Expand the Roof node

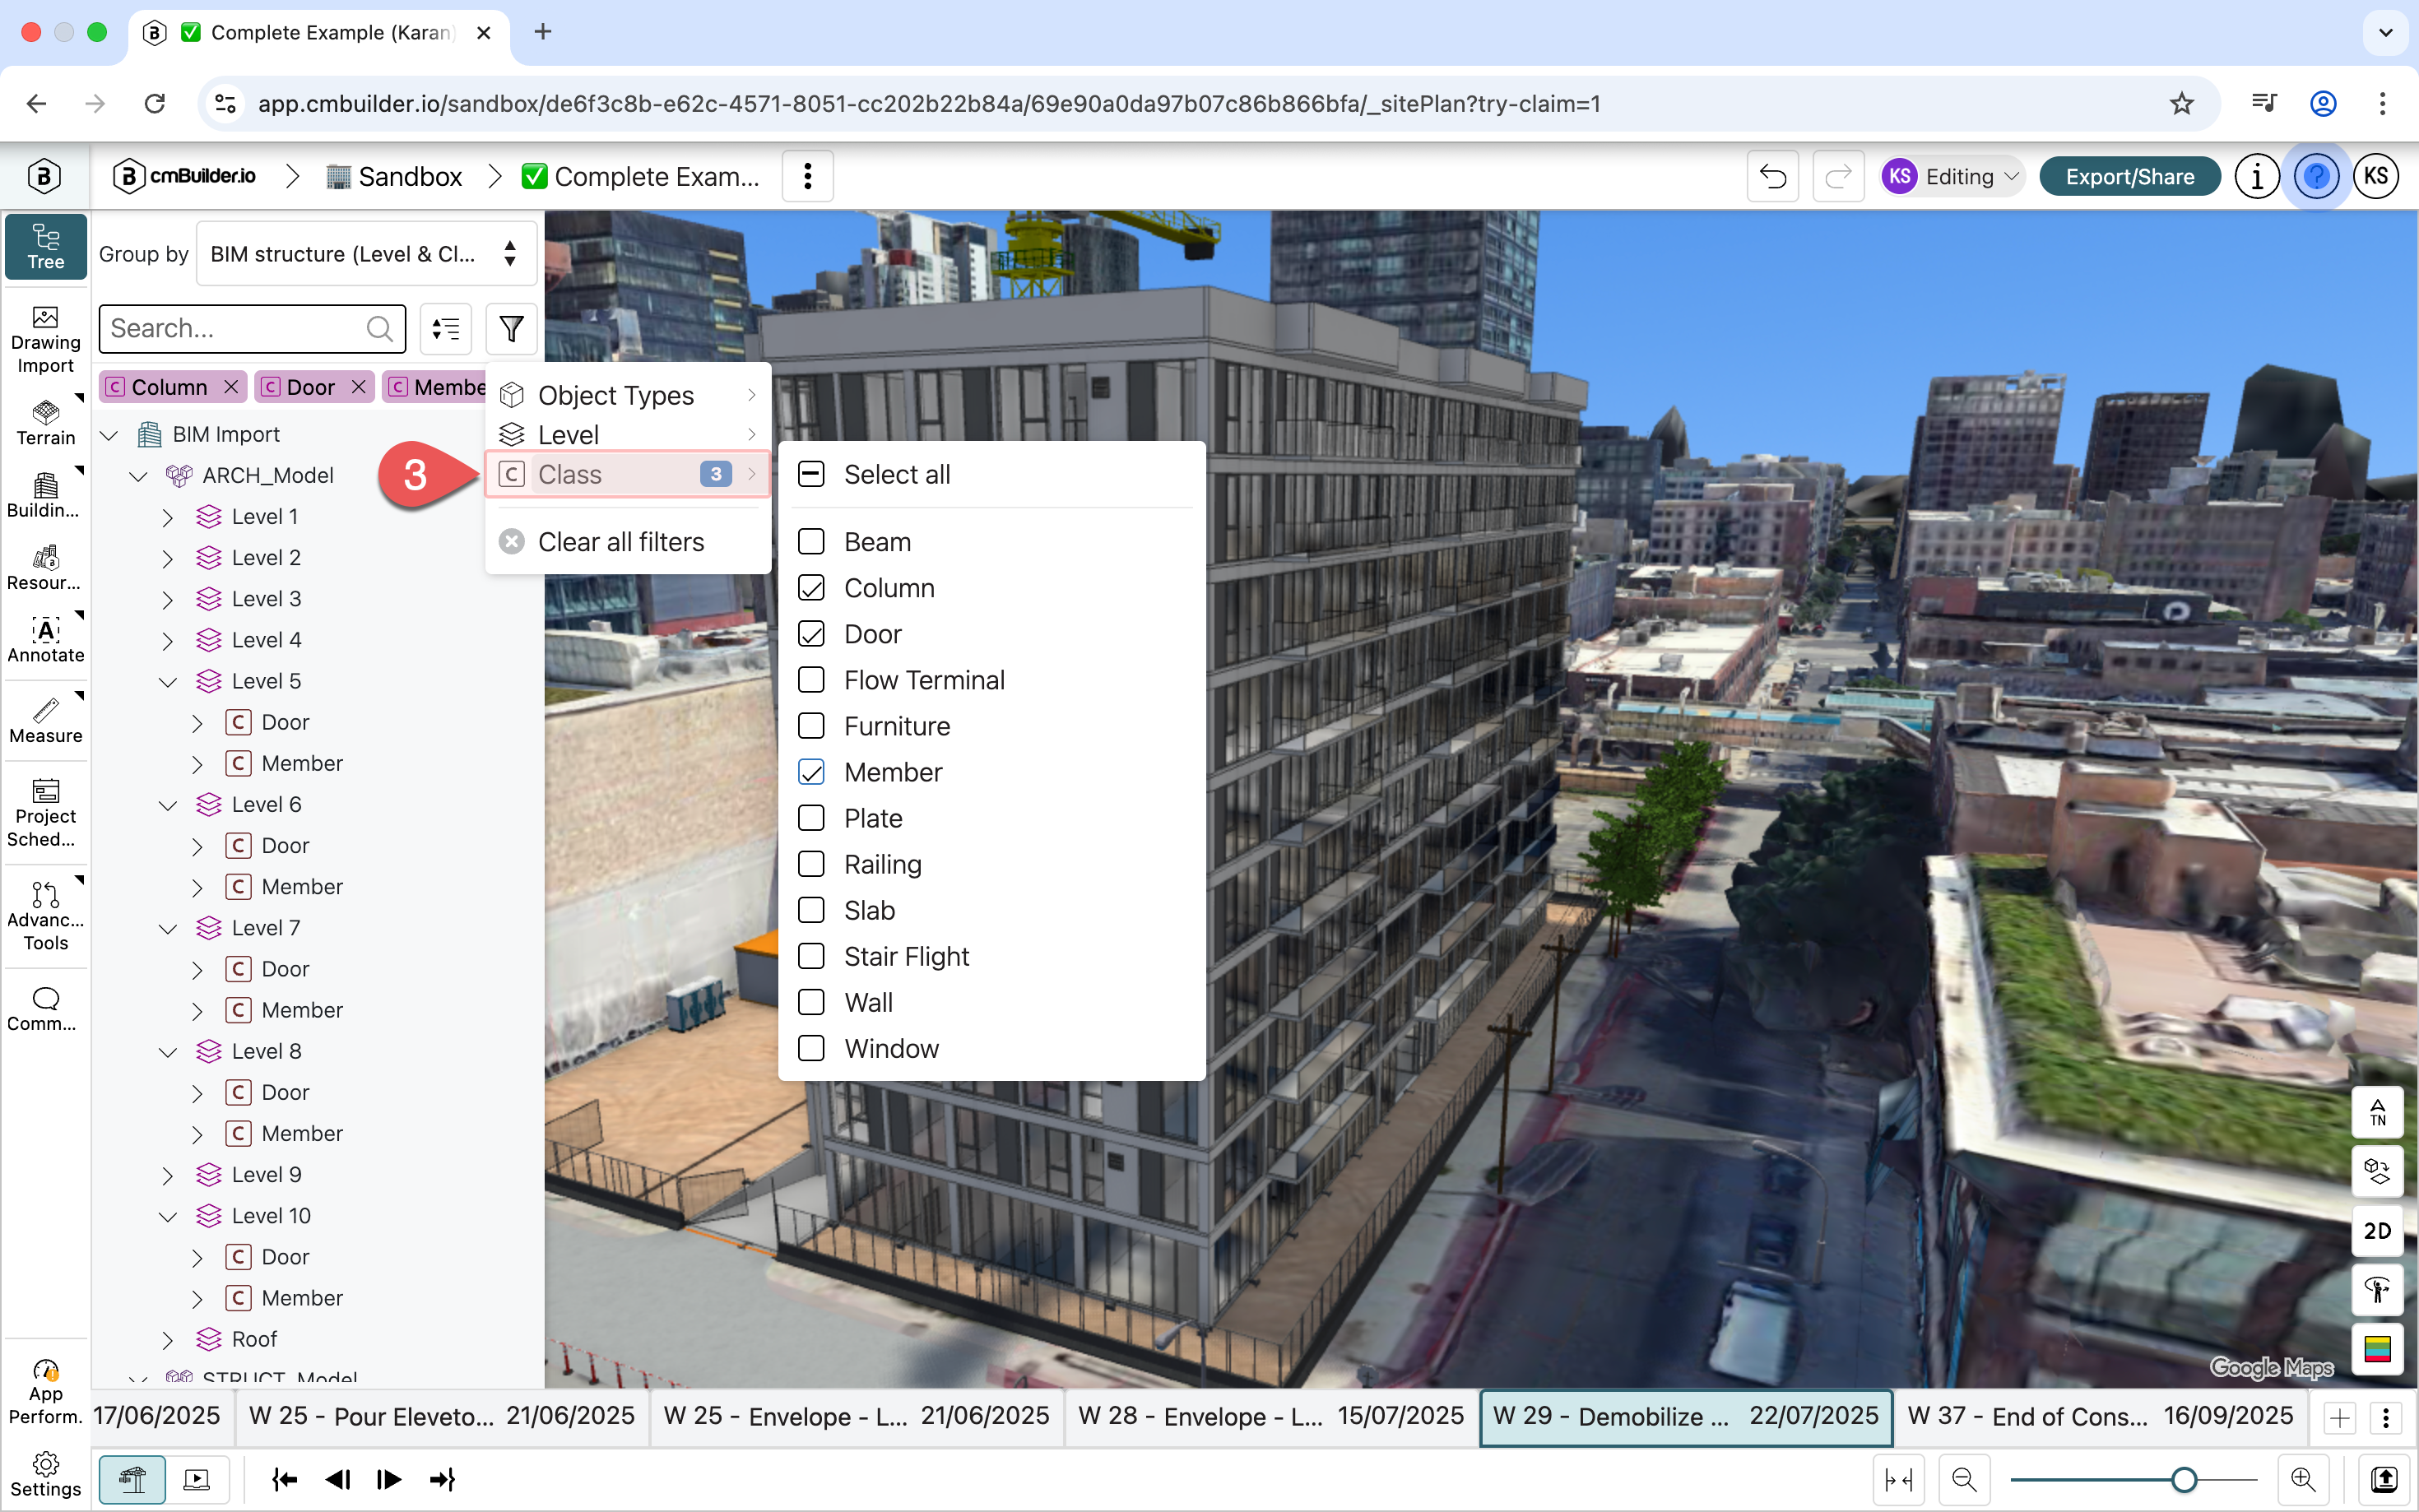point(168,1340)
